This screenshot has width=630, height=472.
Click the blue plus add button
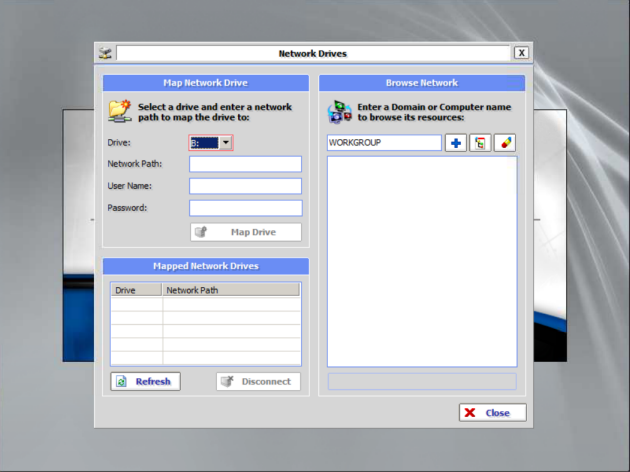click(x=456, y=143)
